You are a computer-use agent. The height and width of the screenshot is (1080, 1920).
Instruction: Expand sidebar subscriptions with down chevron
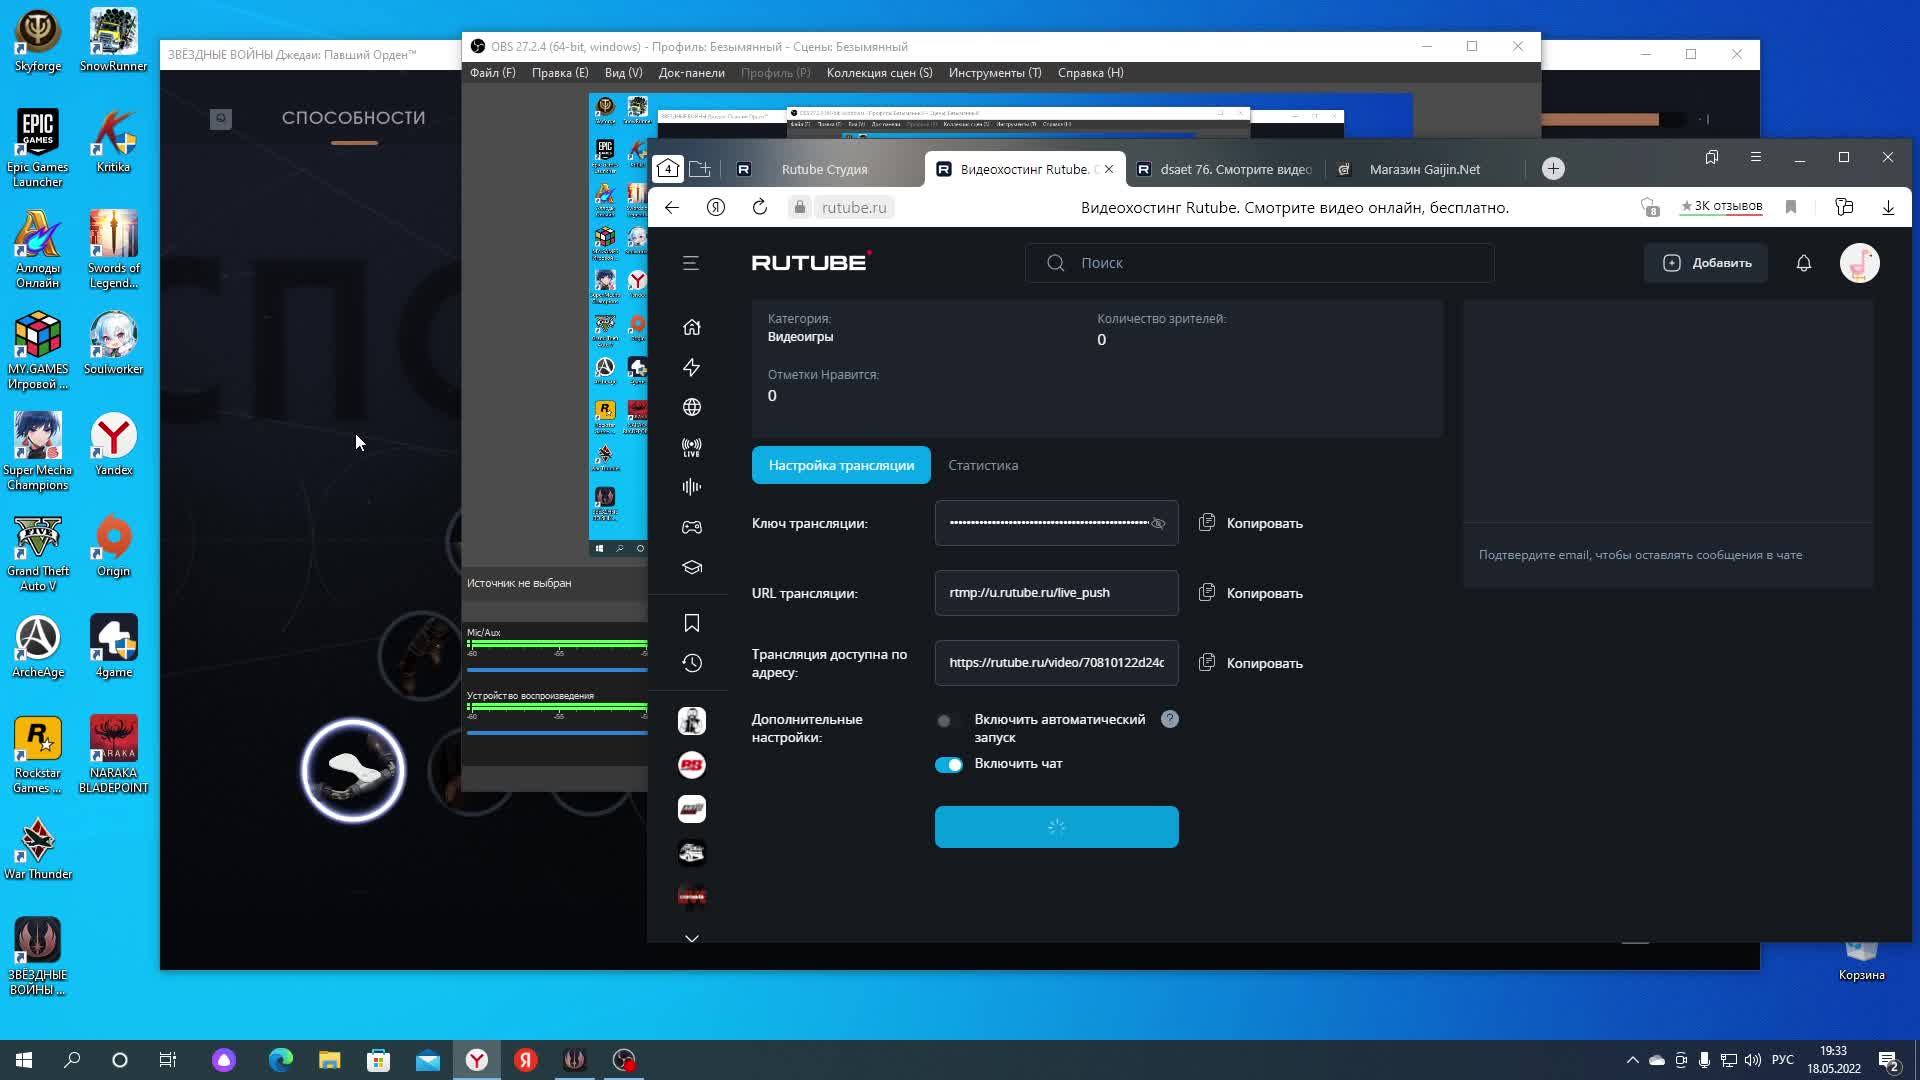[x=691, y=938]
